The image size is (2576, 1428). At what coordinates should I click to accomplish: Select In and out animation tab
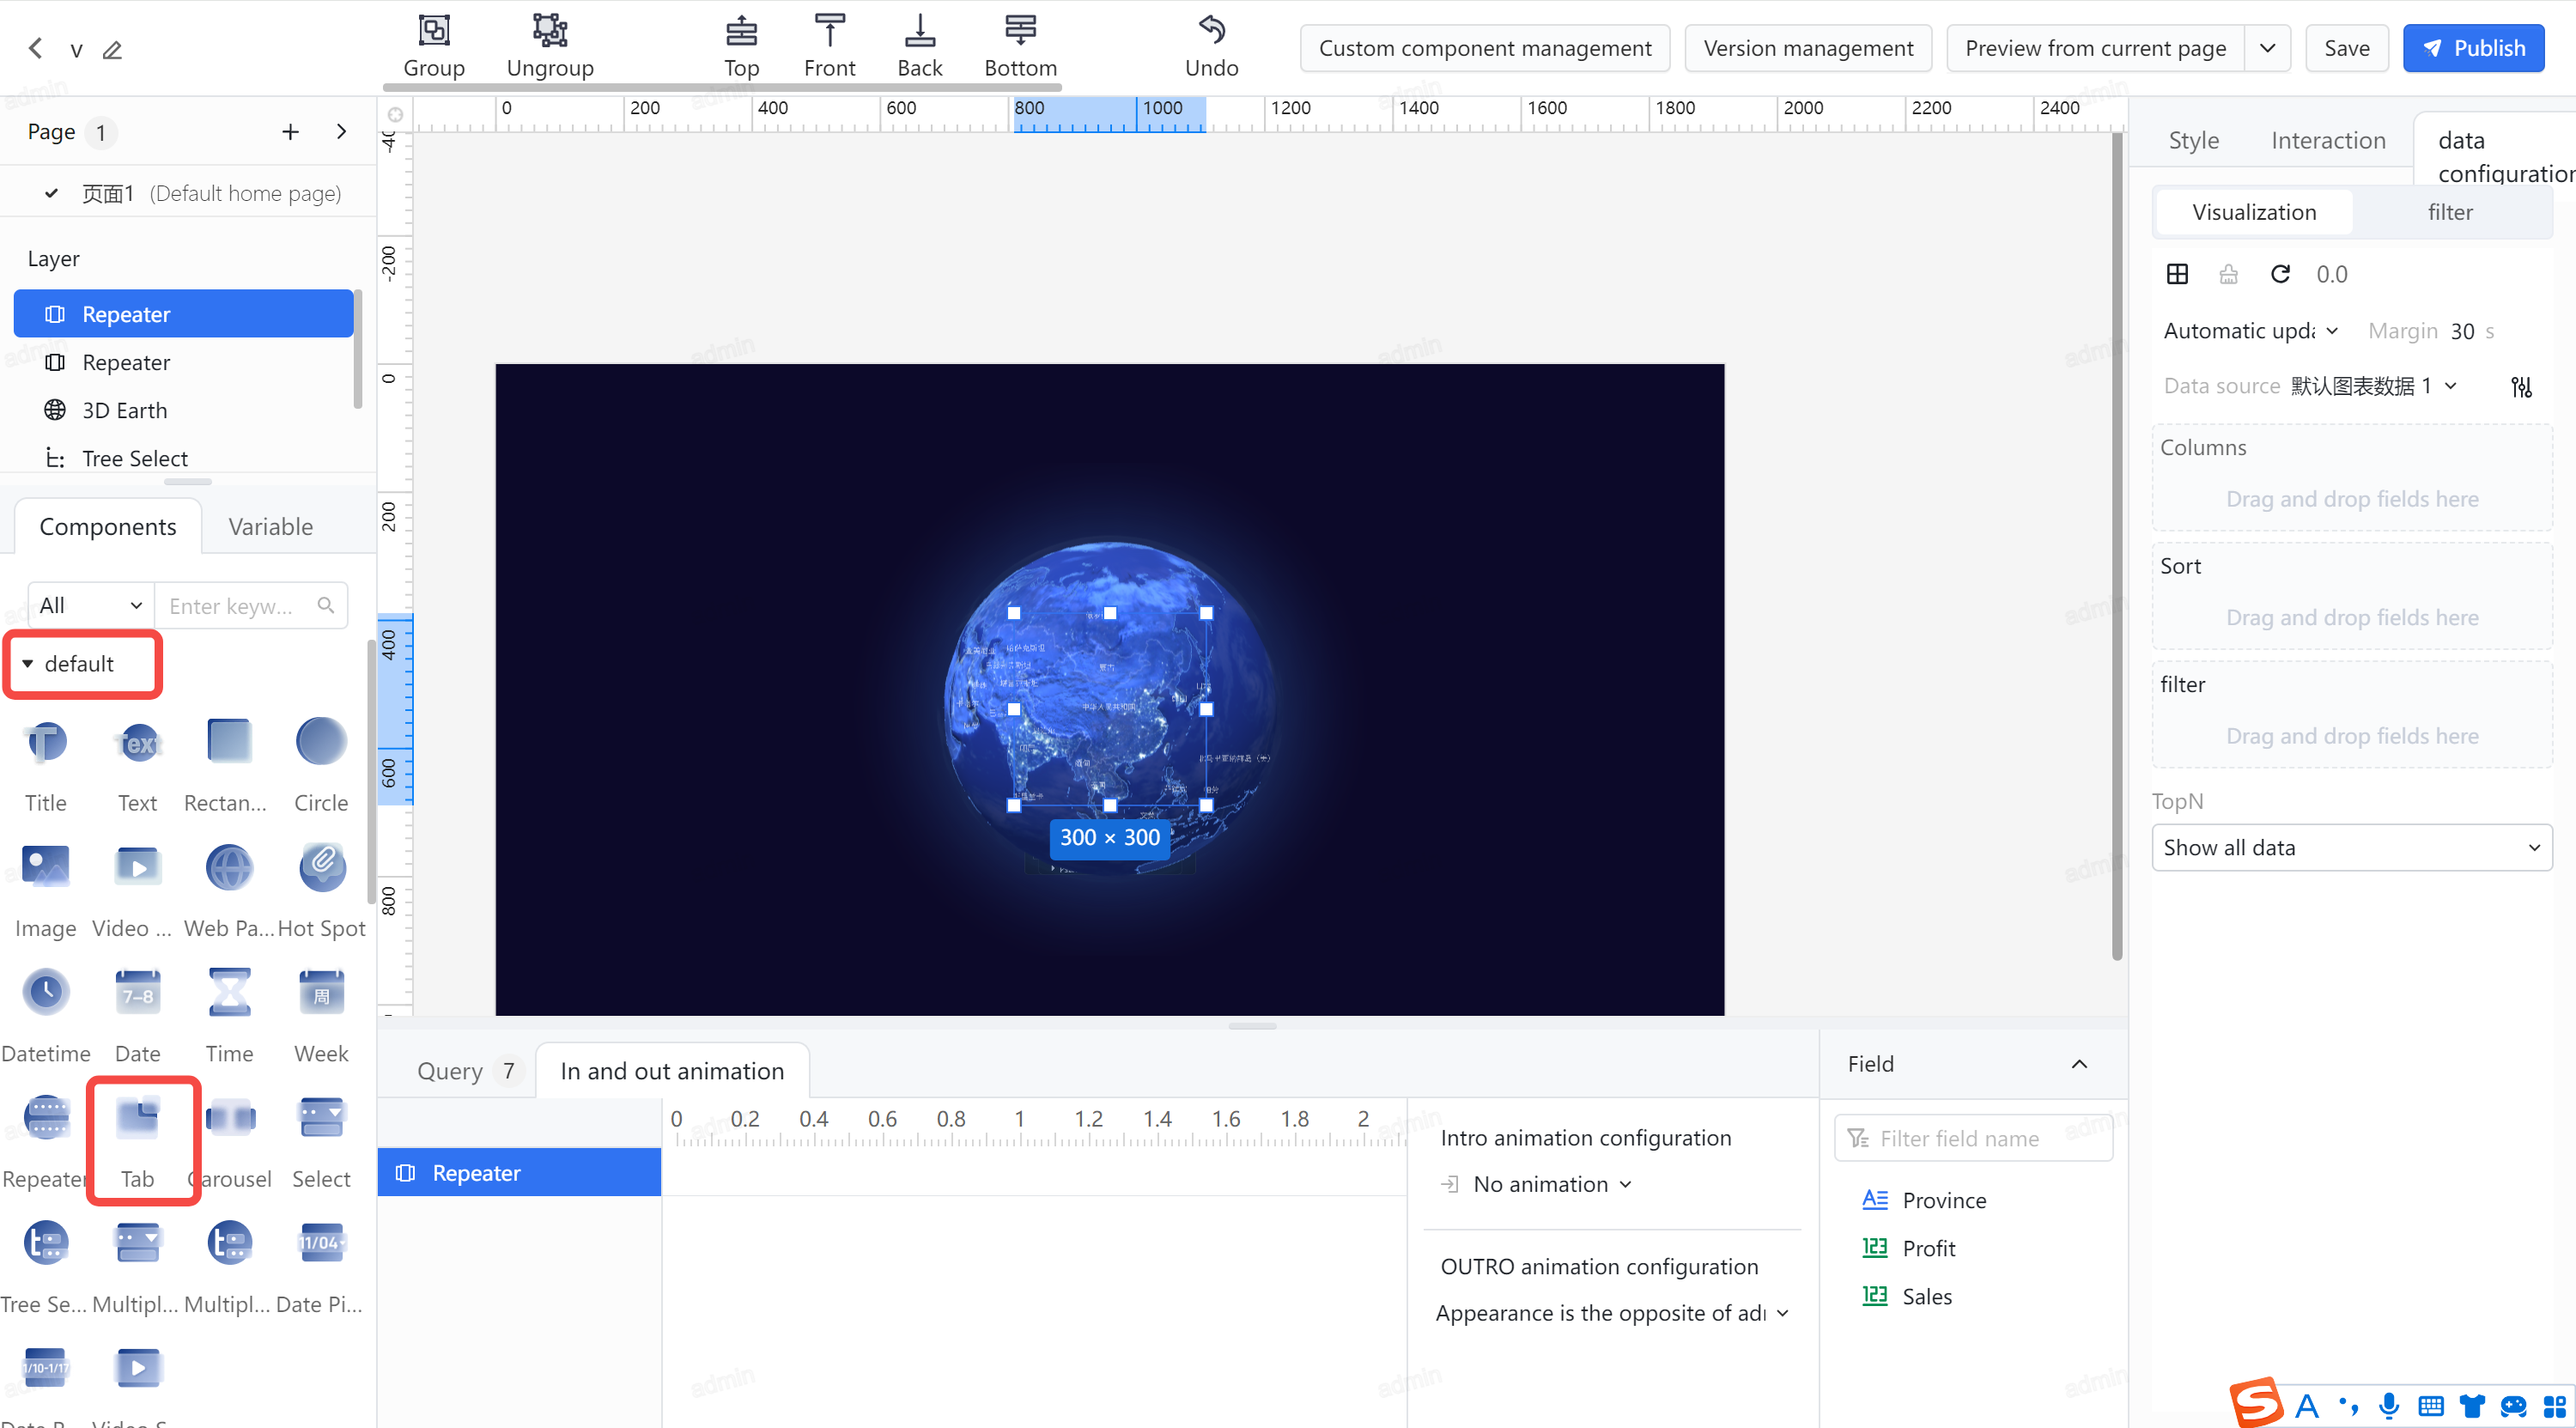672,1071
